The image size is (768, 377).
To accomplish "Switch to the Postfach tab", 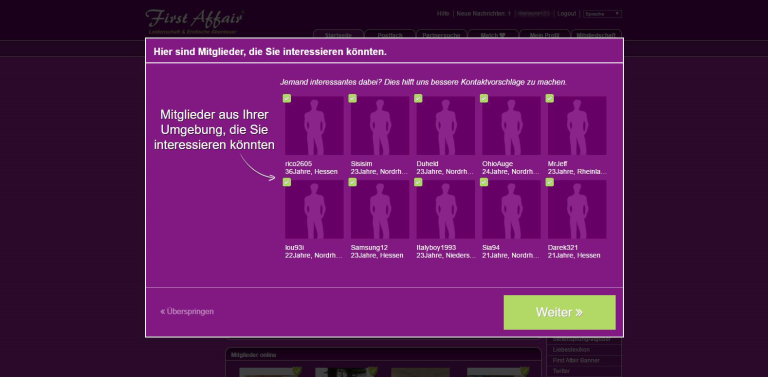I will tap(390, 35).
